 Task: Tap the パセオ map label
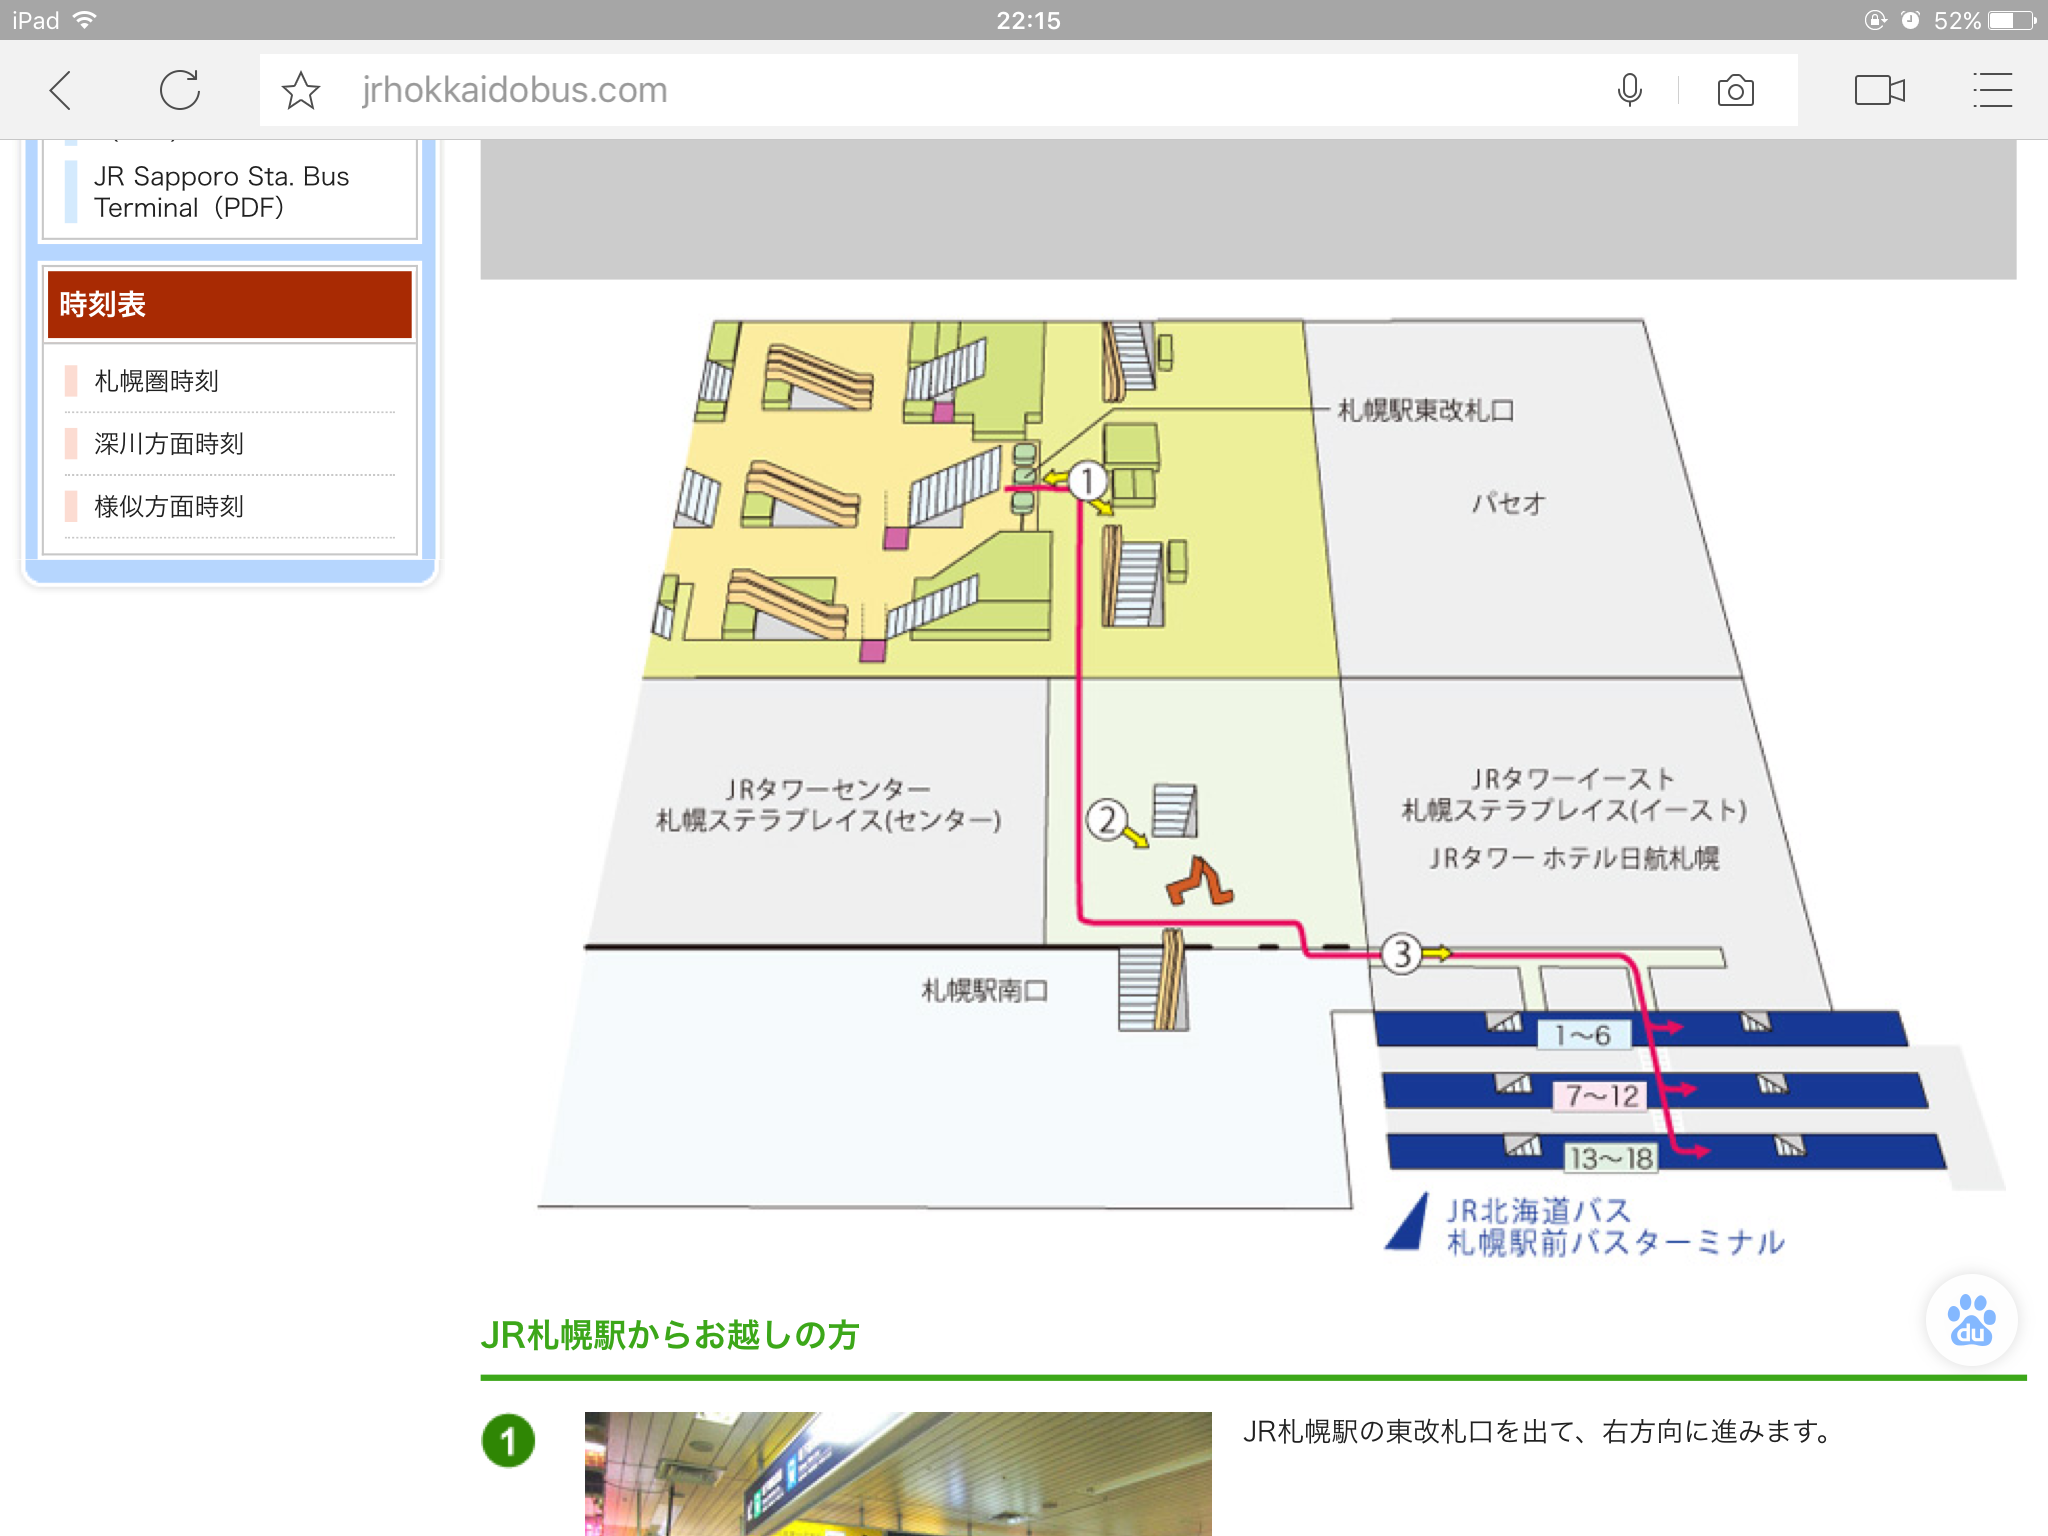1509,503
